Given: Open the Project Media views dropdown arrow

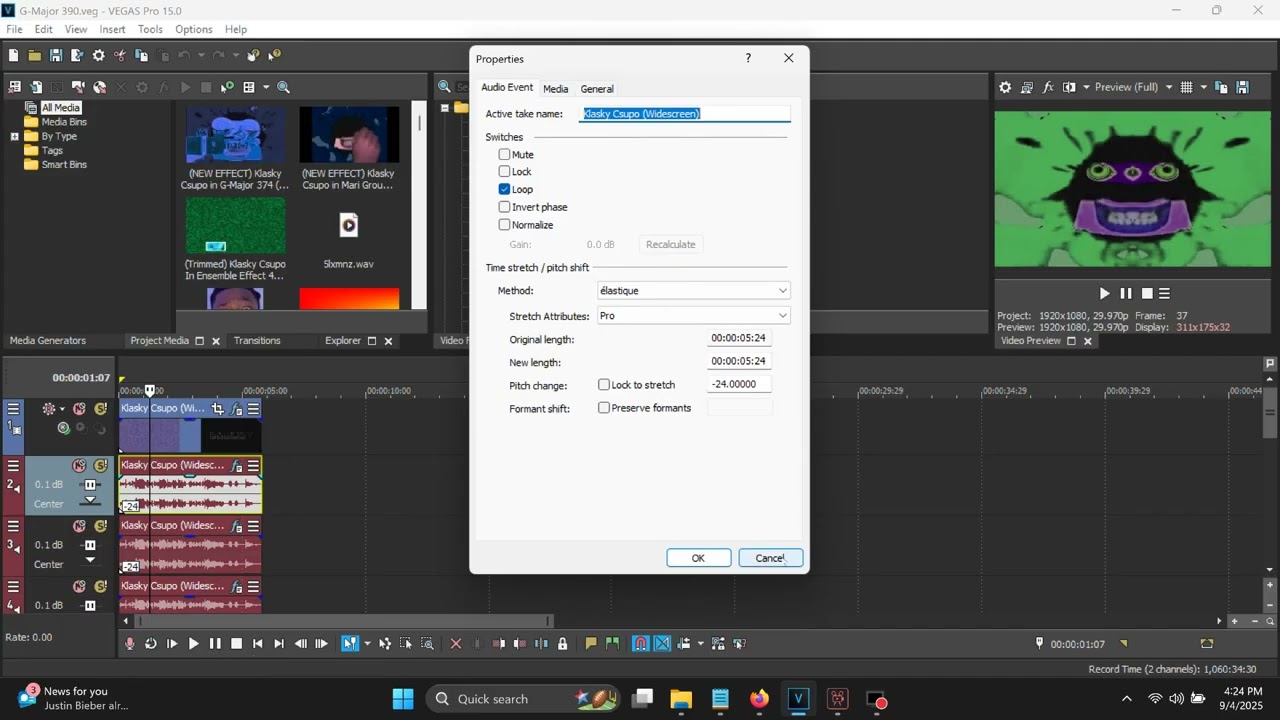Looking at the screenshot, I should [x=266, y=87].
